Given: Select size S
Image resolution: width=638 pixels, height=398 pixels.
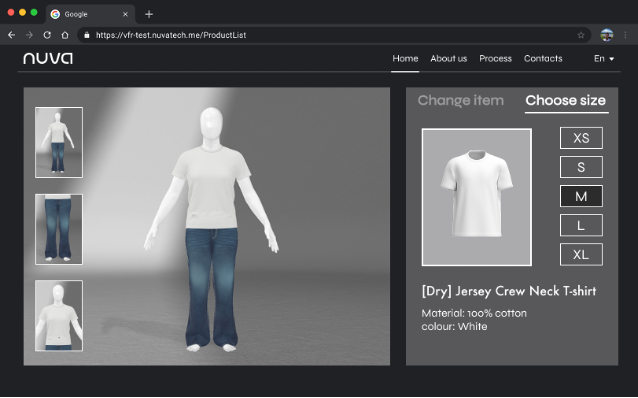Looking at the screenshot, I should tap(581, 167).
